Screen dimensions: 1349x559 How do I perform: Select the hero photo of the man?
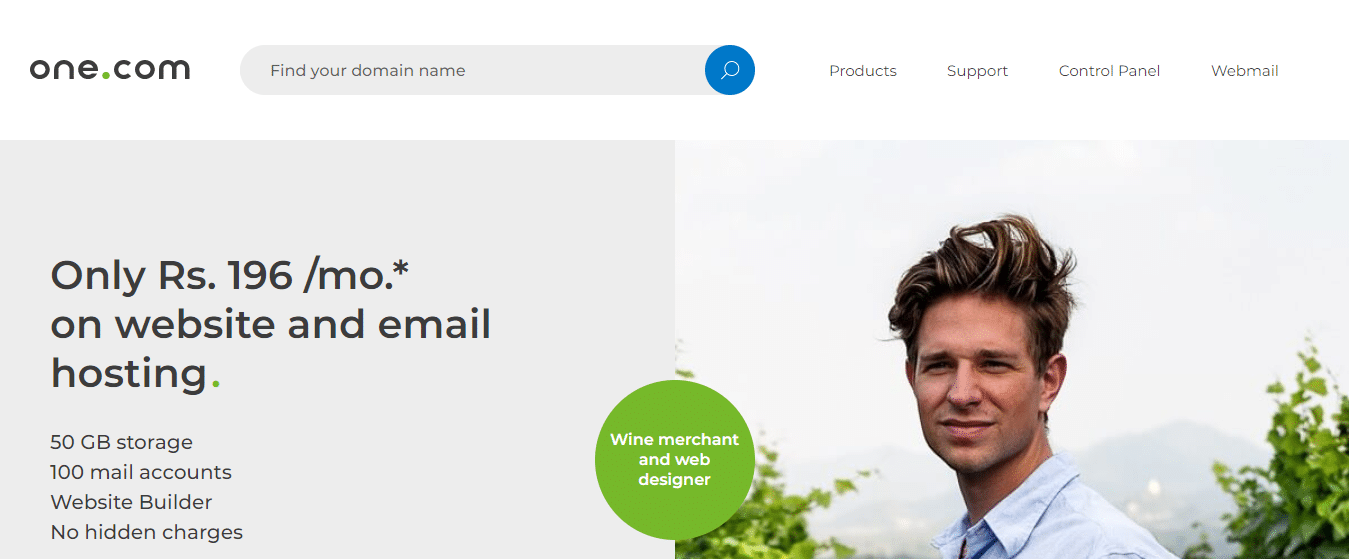1012,349
